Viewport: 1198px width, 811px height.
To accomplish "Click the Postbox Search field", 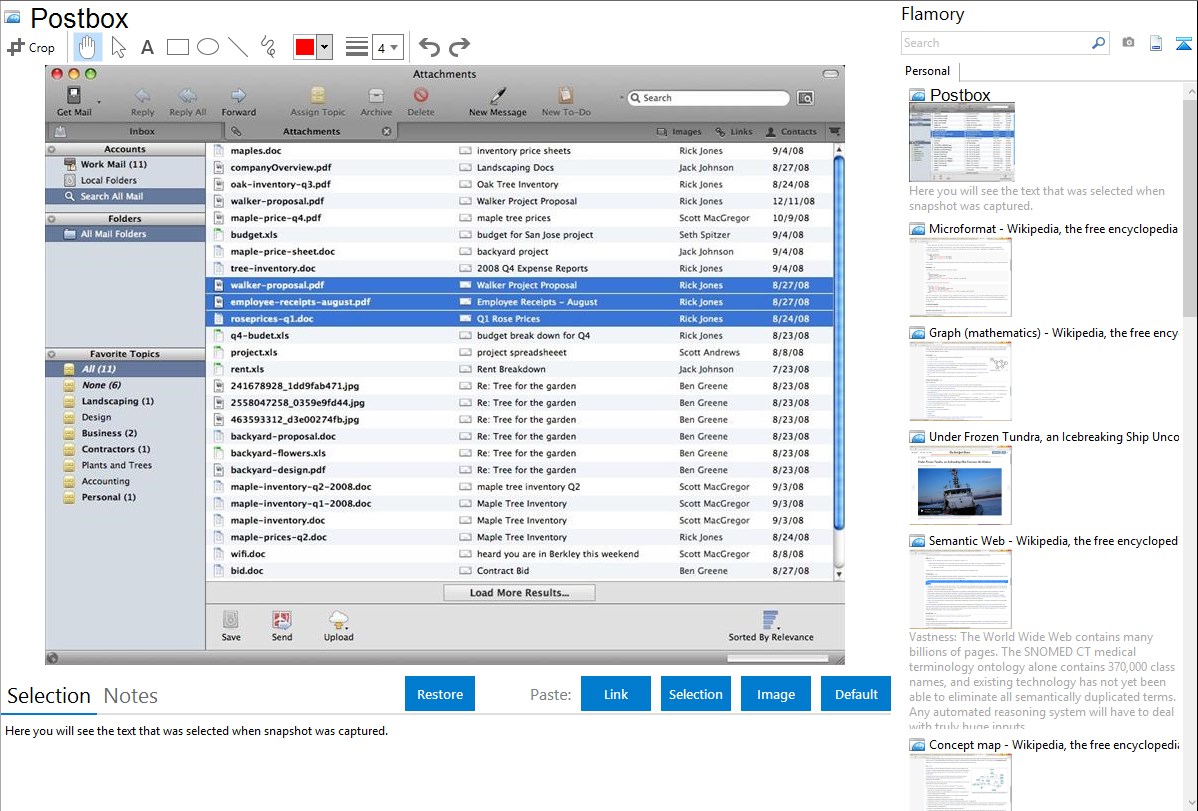I will [x=708, y=98].
